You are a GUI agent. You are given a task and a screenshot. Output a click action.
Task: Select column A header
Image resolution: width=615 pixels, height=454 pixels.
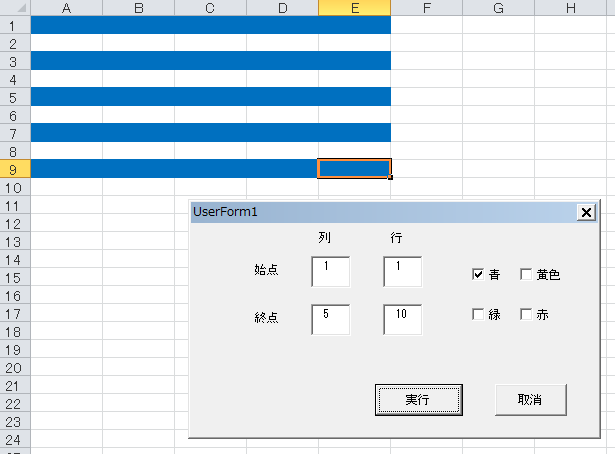66,8
